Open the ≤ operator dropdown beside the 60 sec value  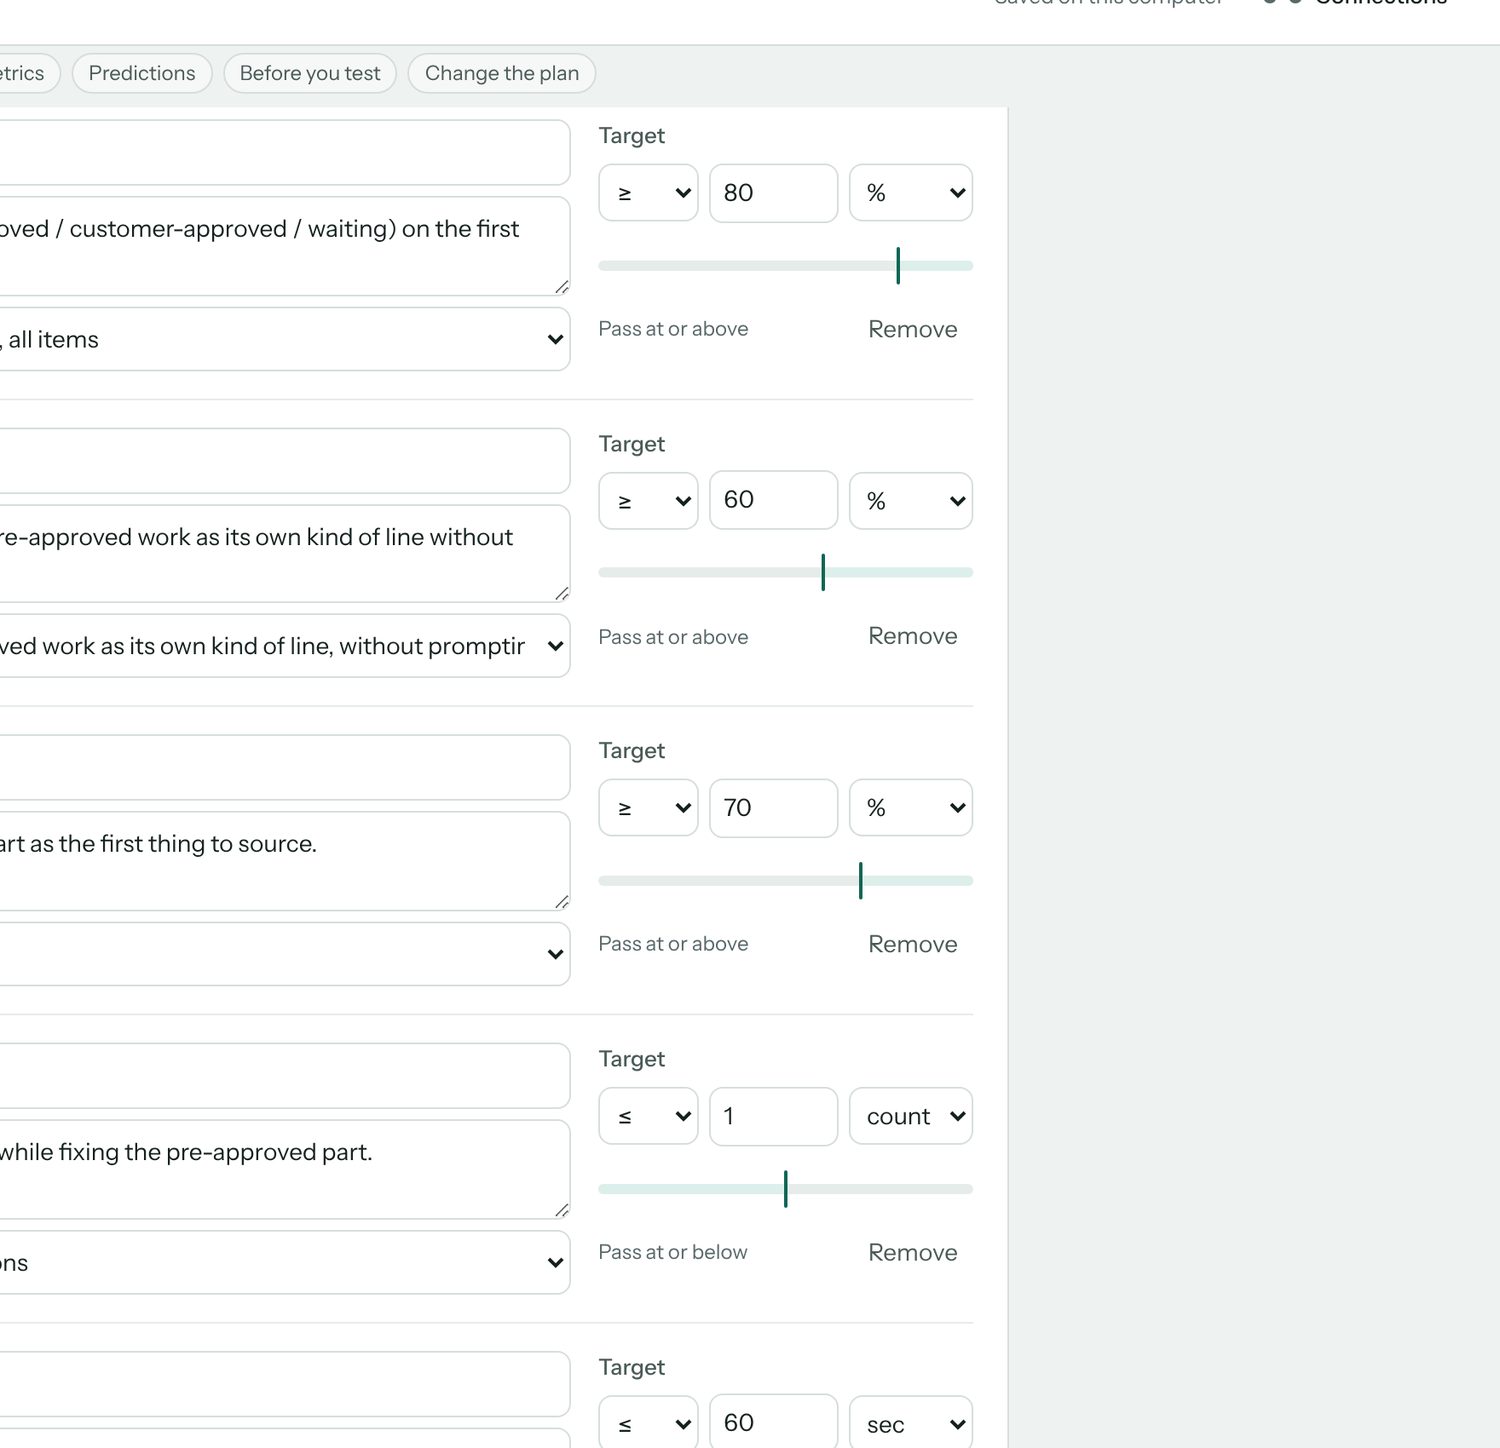coord(648,1423)
